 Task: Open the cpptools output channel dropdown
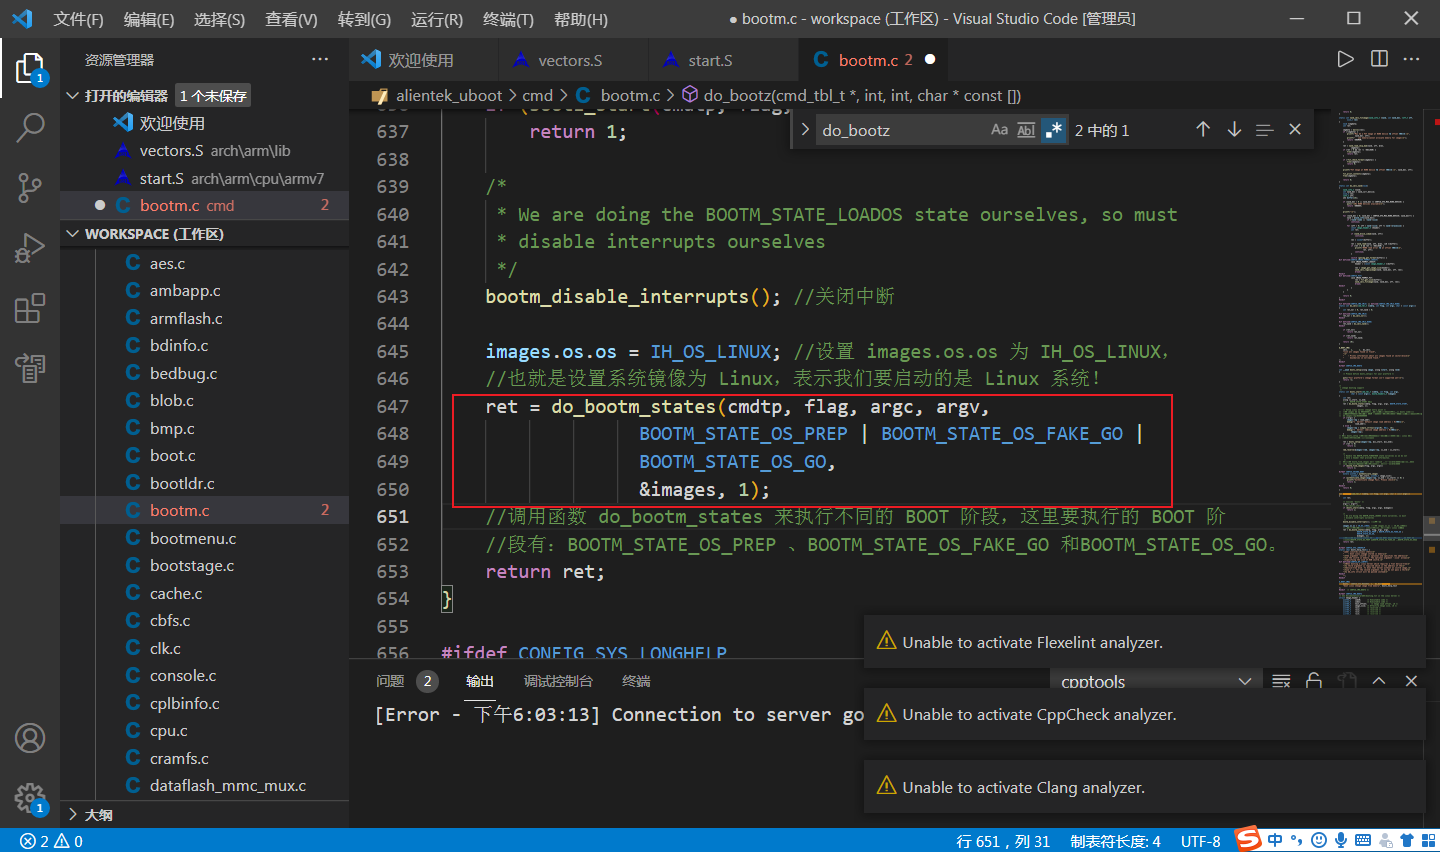1157,681
